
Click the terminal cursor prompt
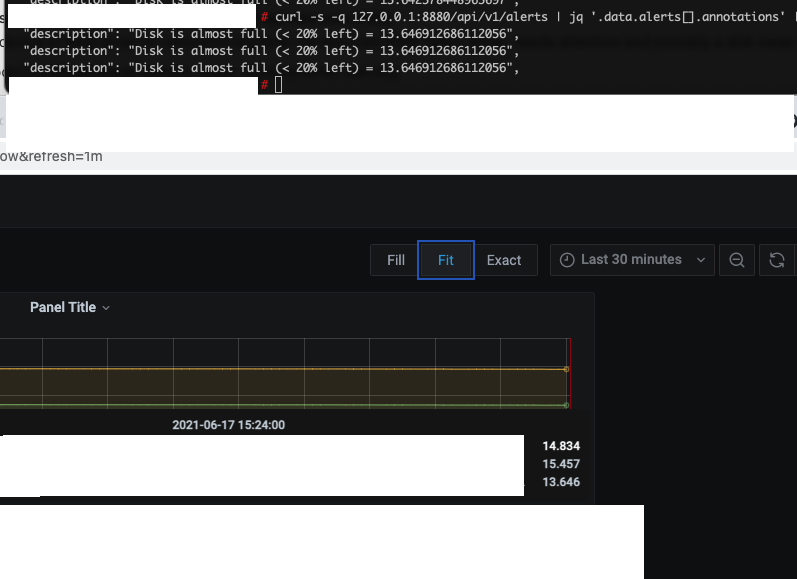tap(278, 85)
